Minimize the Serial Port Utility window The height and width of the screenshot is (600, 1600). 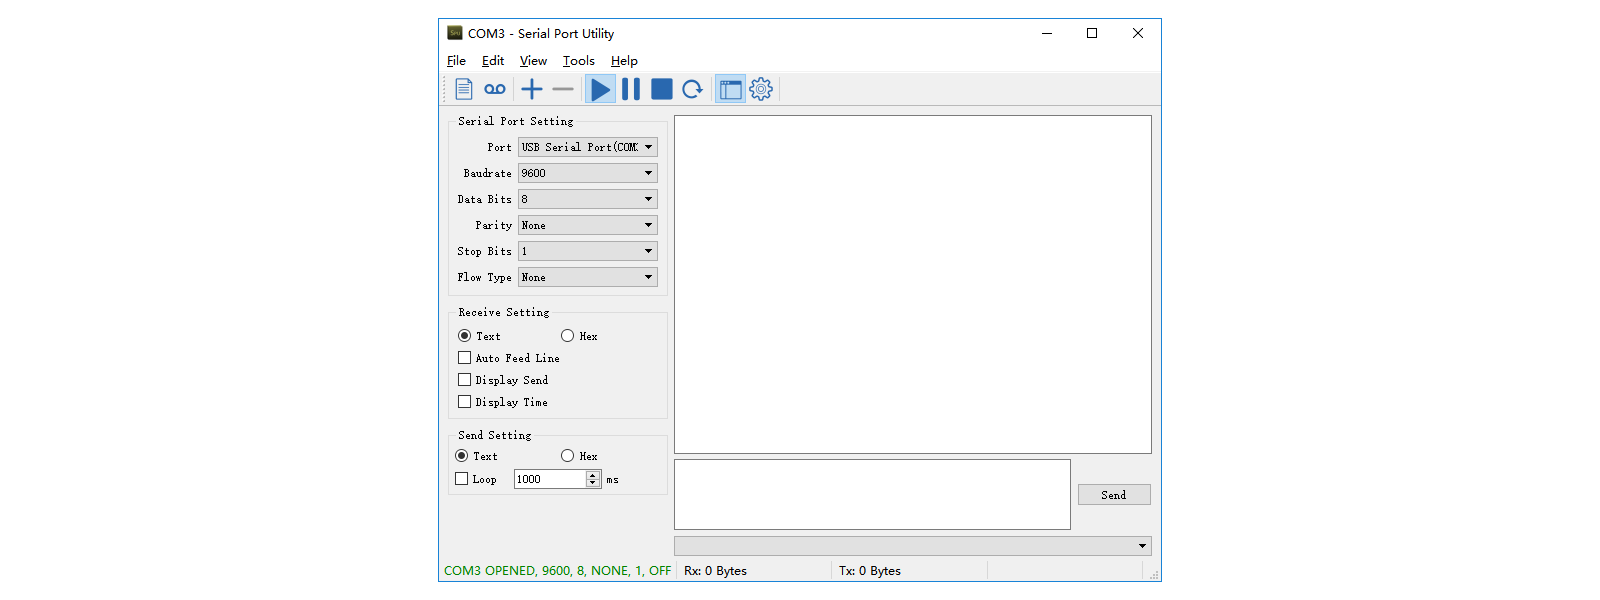(1047, 33)
